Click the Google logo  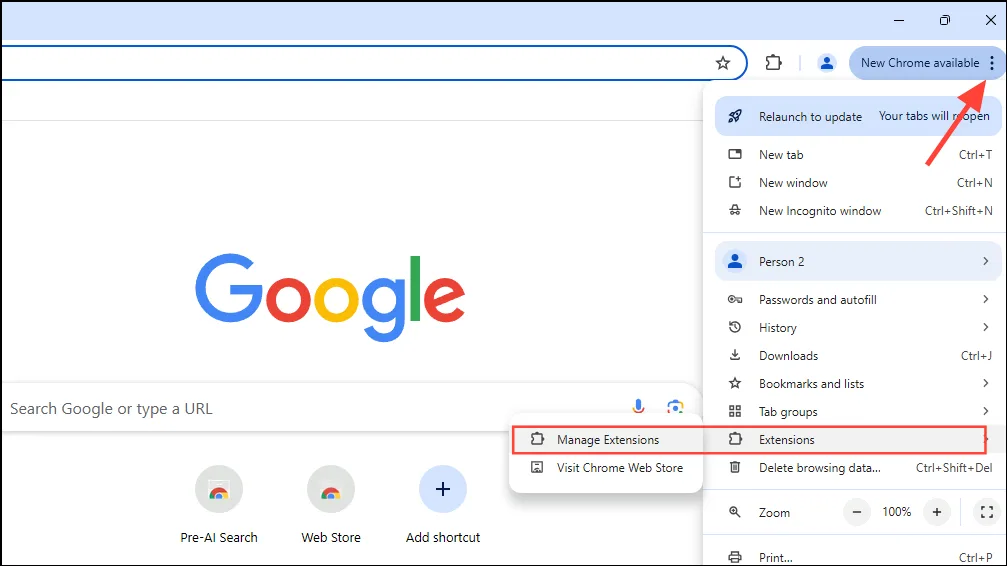point(330,297)
